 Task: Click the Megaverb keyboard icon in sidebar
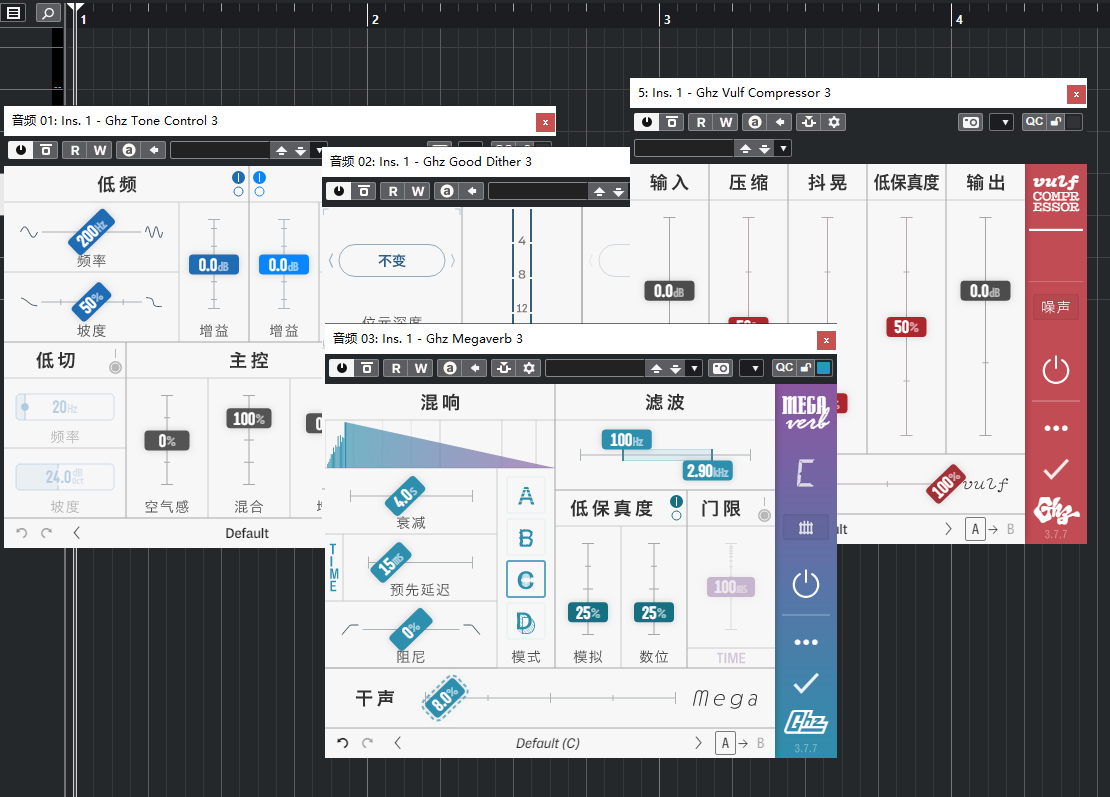coord(805,527)
